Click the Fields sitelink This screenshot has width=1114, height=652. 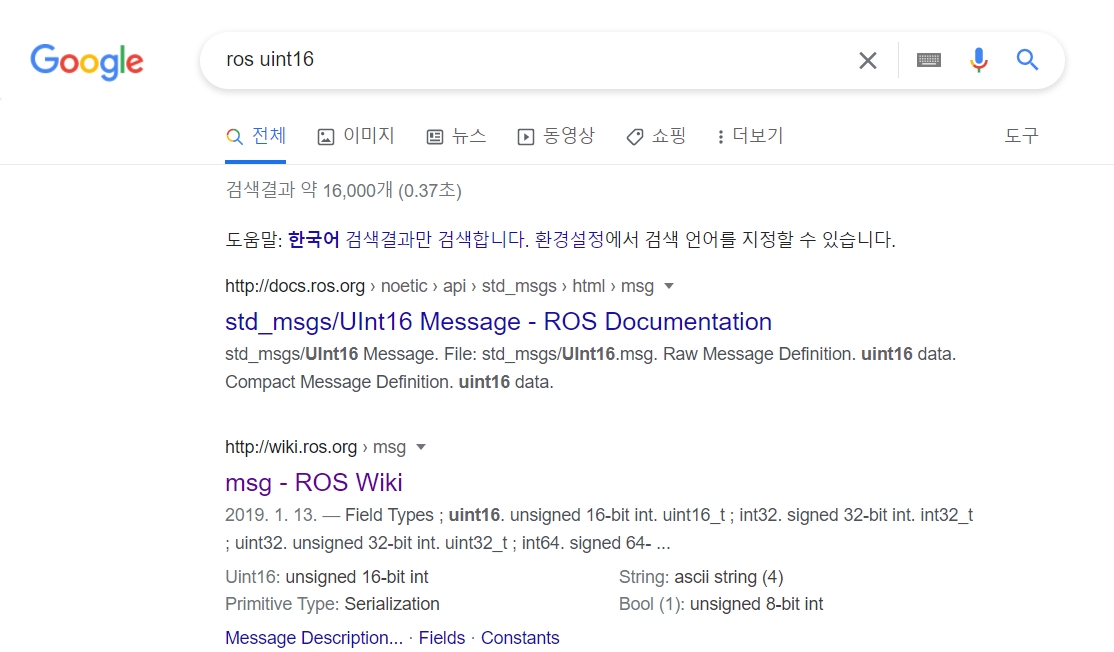pos(441,638)
